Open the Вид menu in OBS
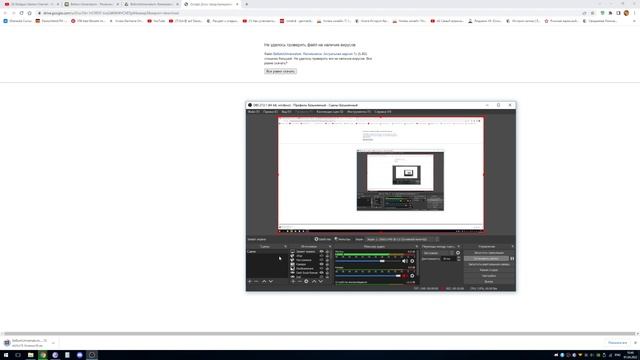The height and width of the screenshot is (360, 640). click(x=287, y=111)
